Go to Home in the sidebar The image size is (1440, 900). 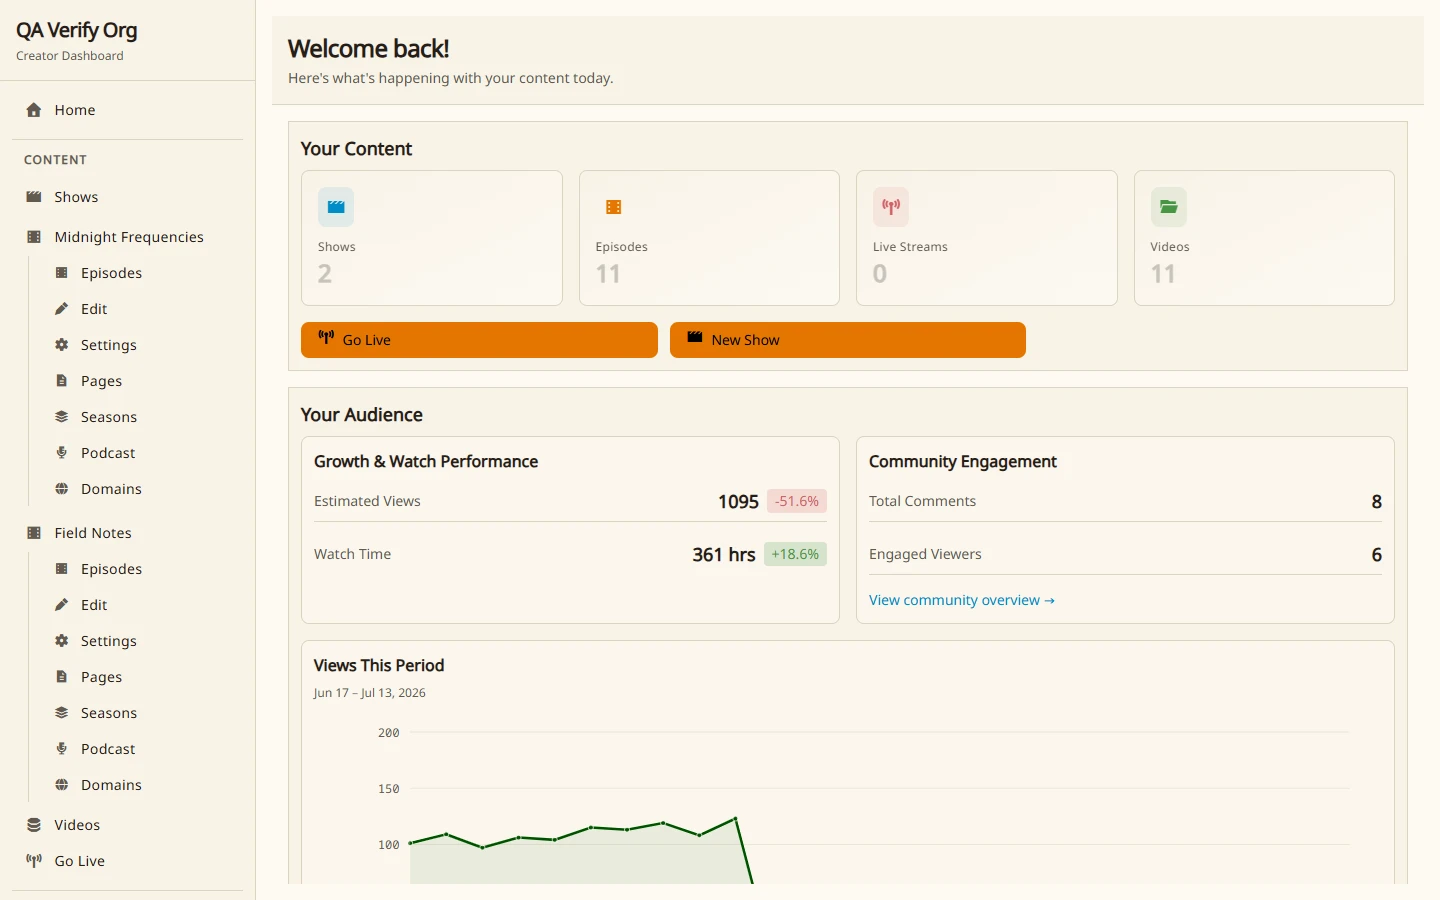click(x=127, y=110)
